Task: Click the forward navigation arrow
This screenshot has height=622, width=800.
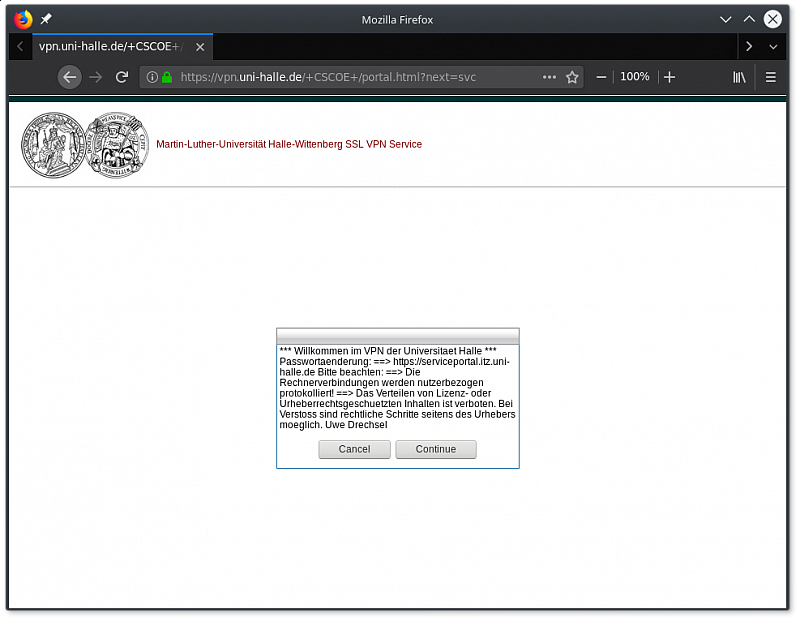Action: 95,77
